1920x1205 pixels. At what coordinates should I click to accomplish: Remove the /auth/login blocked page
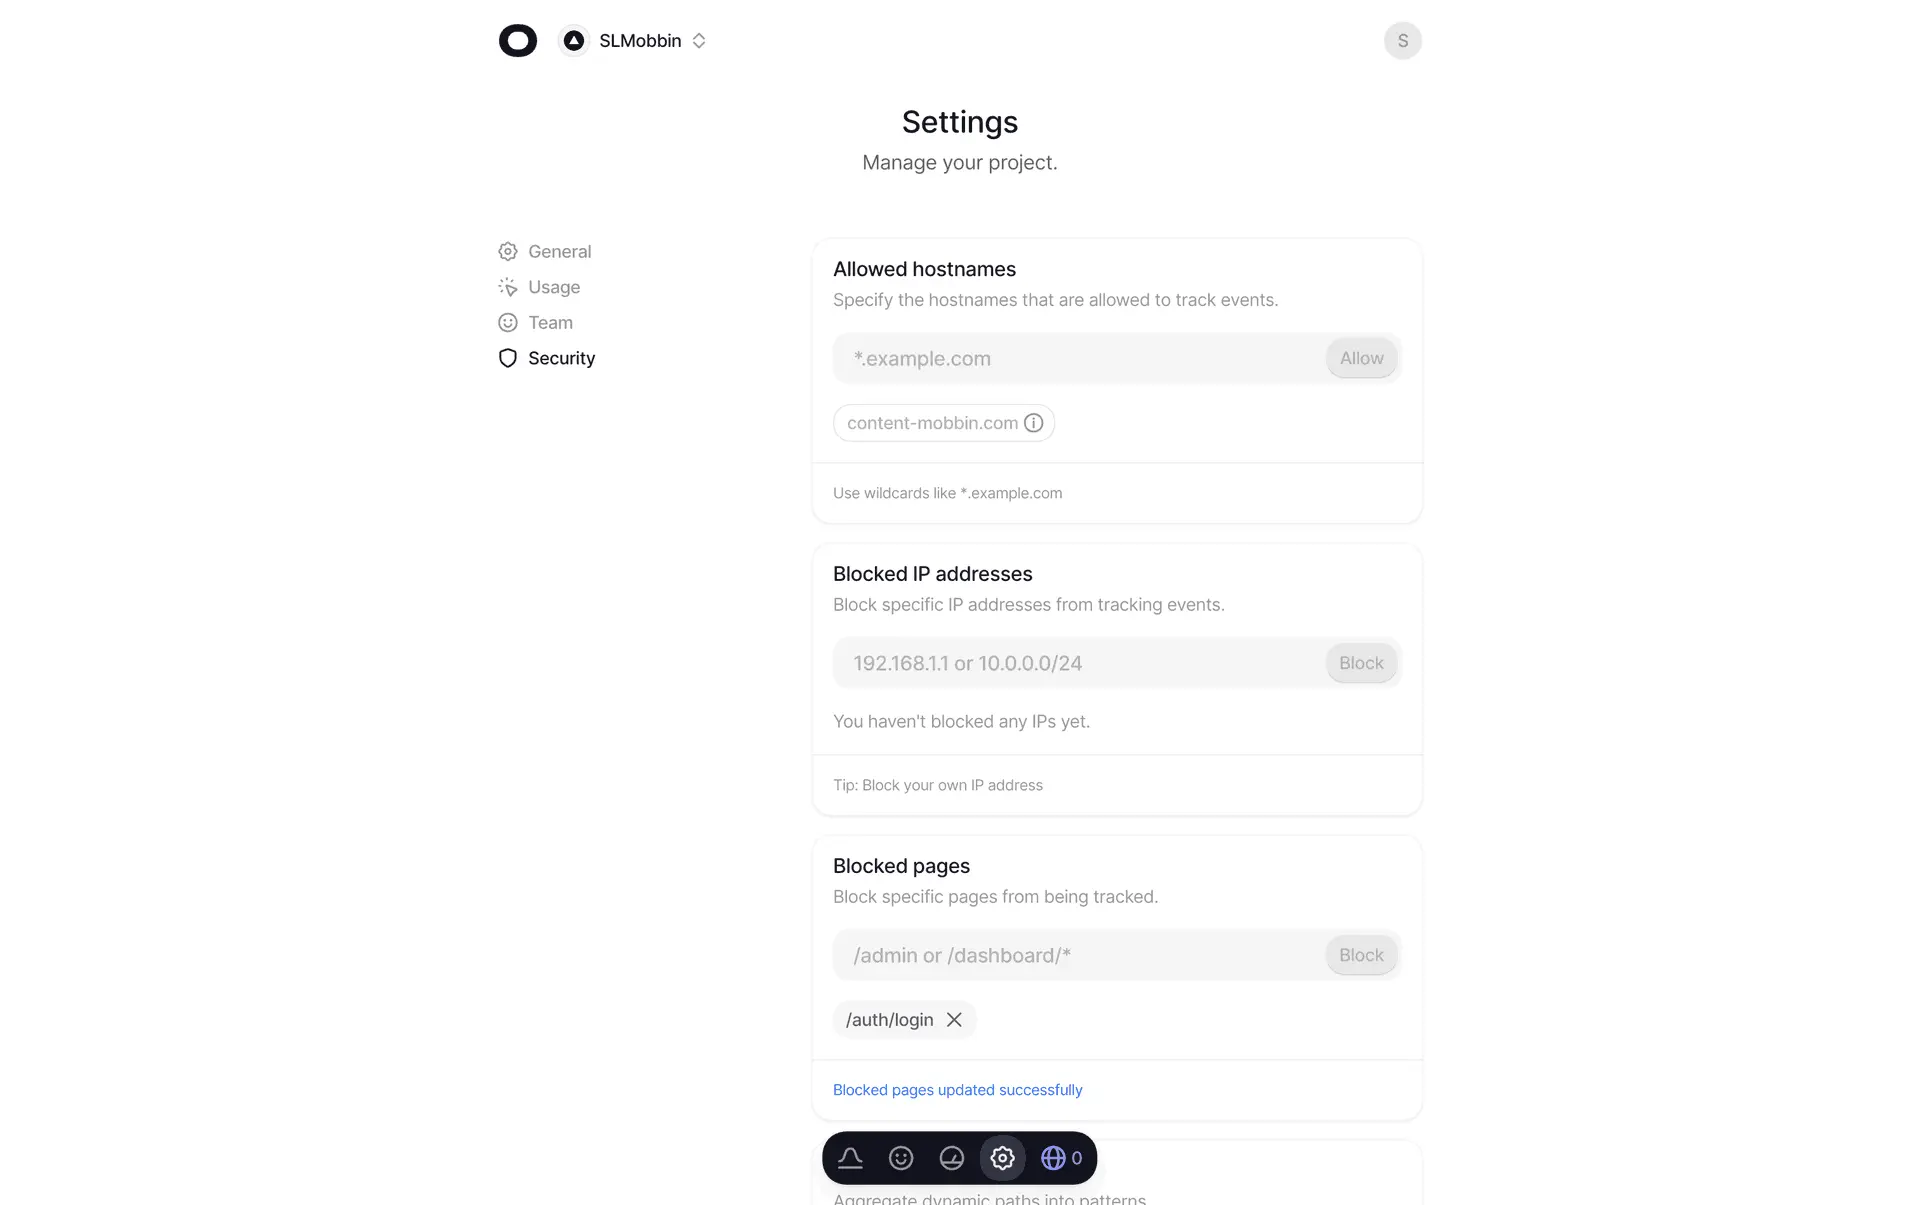[954, 1020]
